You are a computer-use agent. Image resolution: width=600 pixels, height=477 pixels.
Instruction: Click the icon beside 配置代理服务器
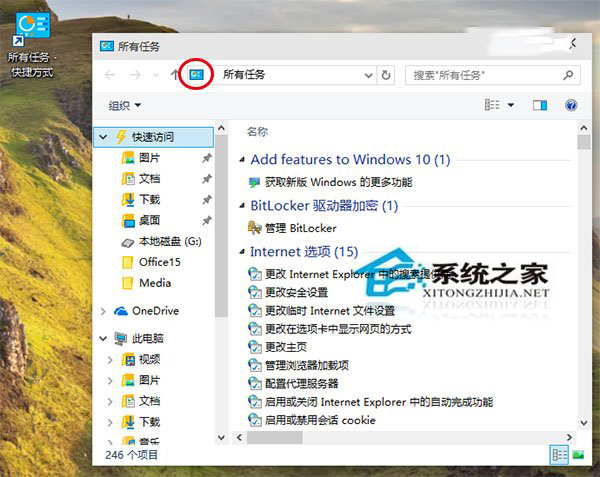(x=254, y=384)
